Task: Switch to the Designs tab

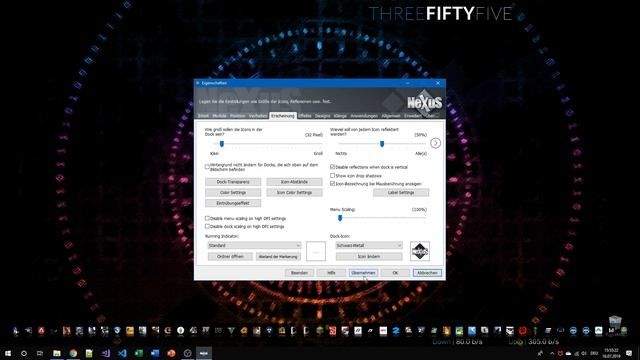Action: [x=322, y=116]
